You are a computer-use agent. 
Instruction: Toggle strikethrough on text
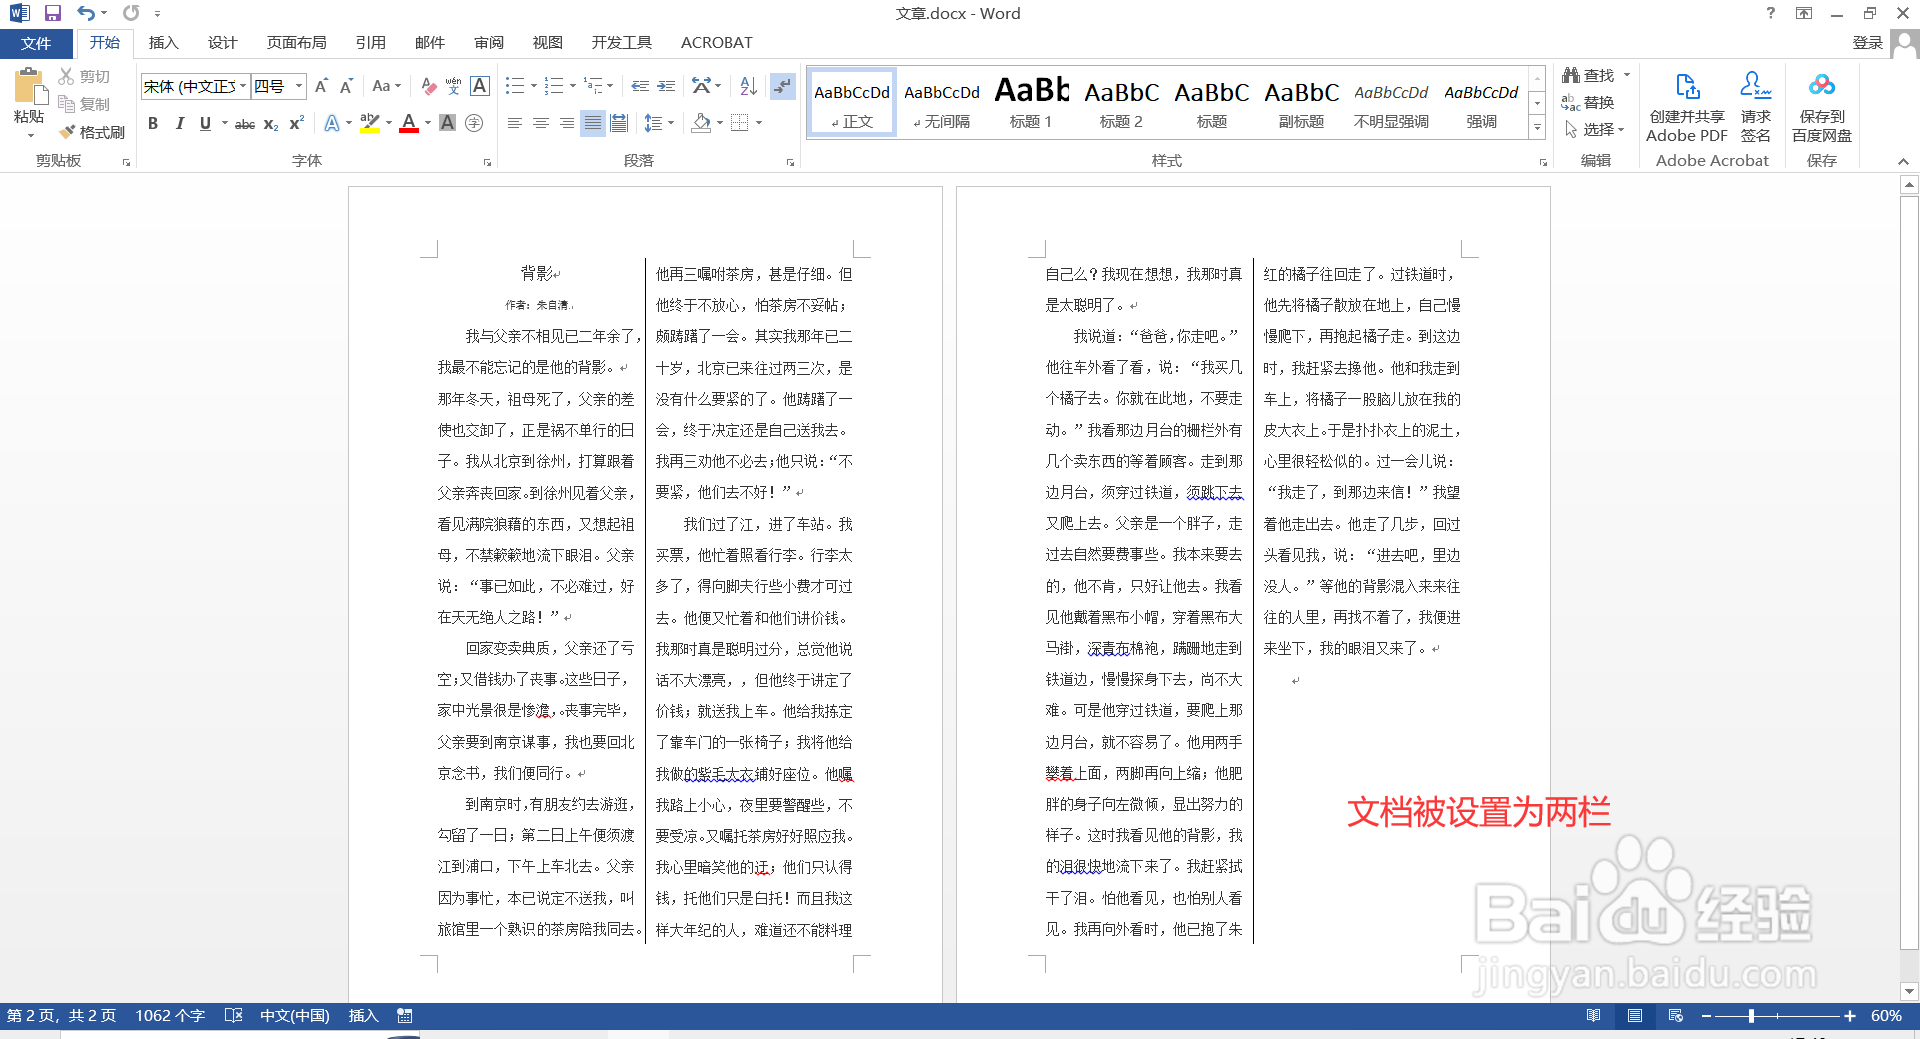[x=244, y=123]
